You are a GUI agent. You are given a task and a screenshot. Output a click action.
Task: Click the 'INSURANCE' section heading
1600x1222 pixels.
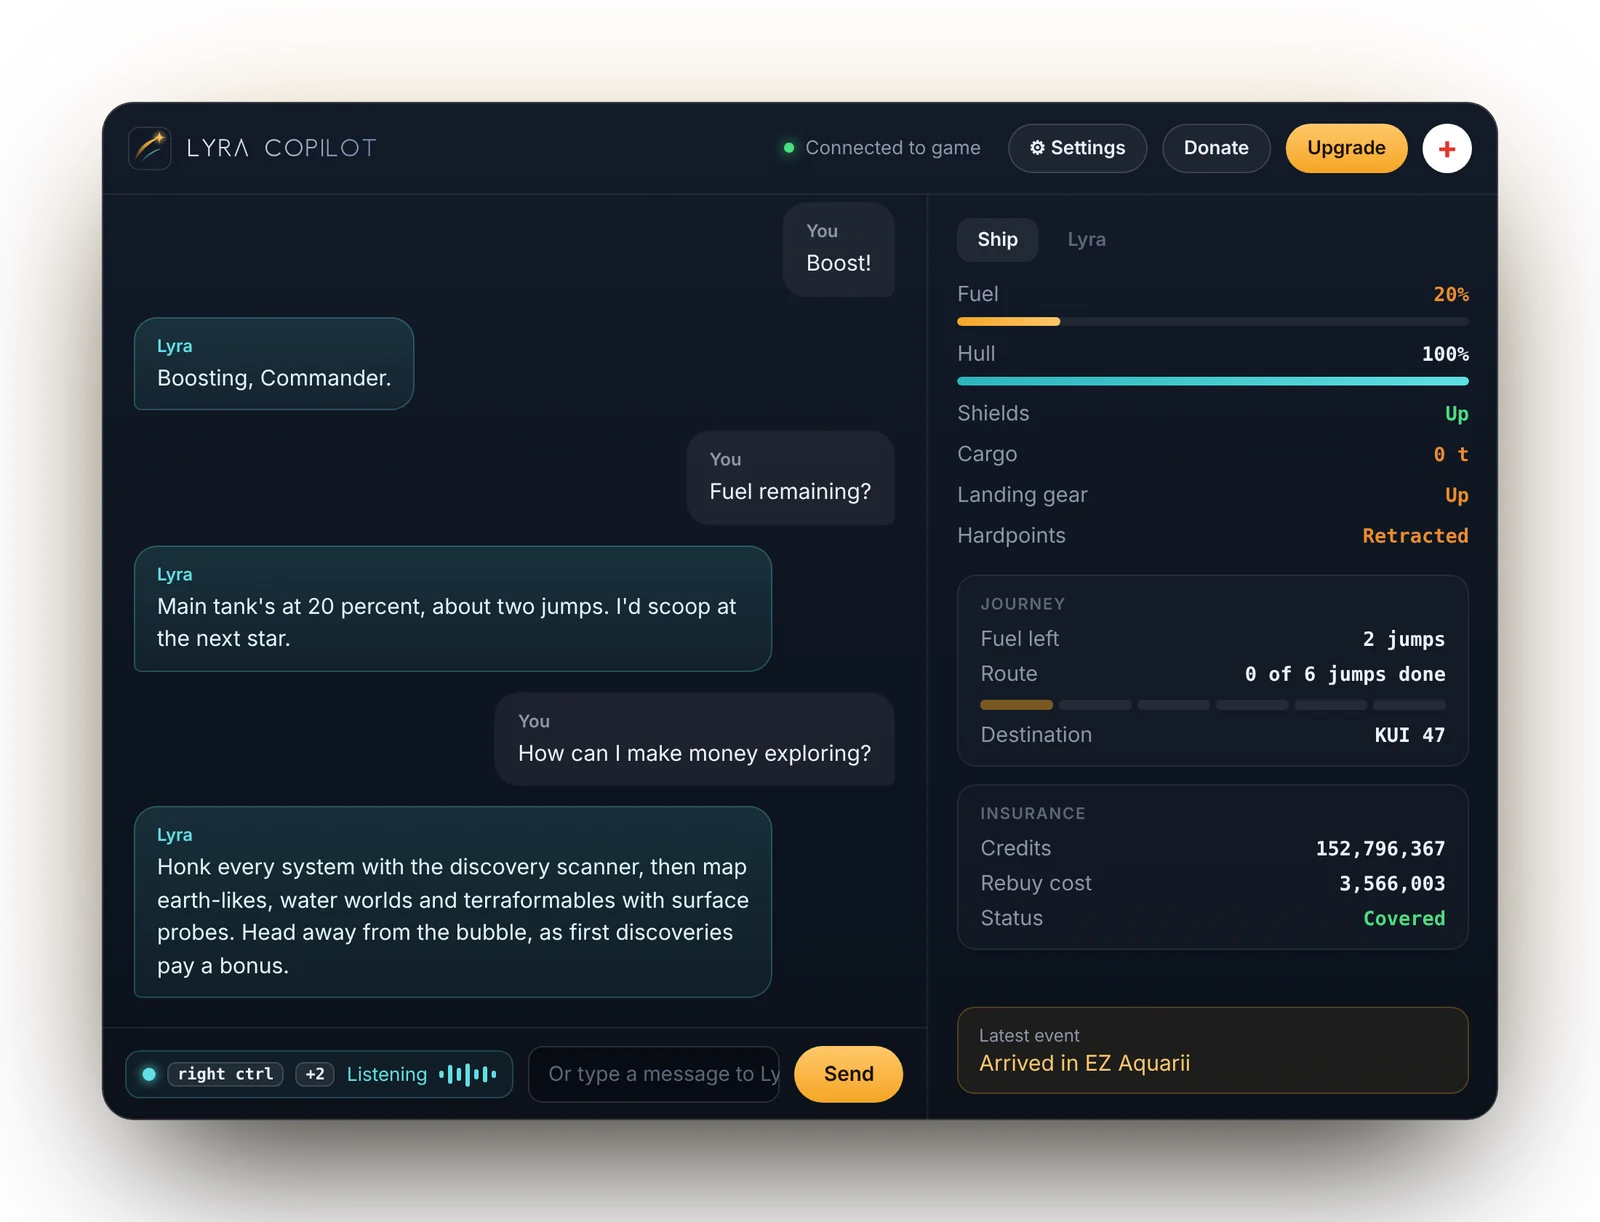coord(1032,814)
